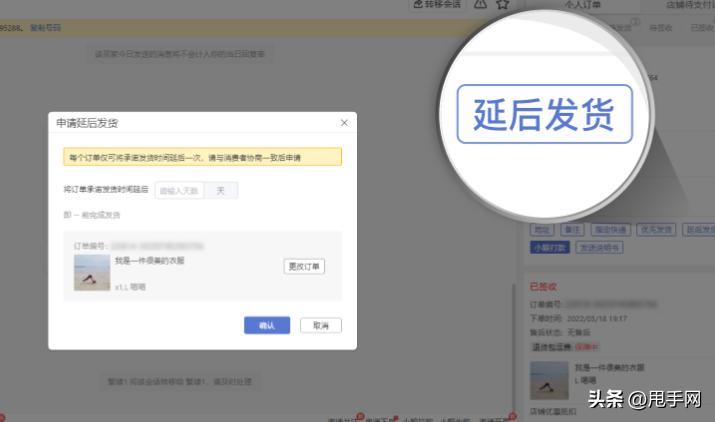Open the 个人订单 tab

tap(582, 5)
